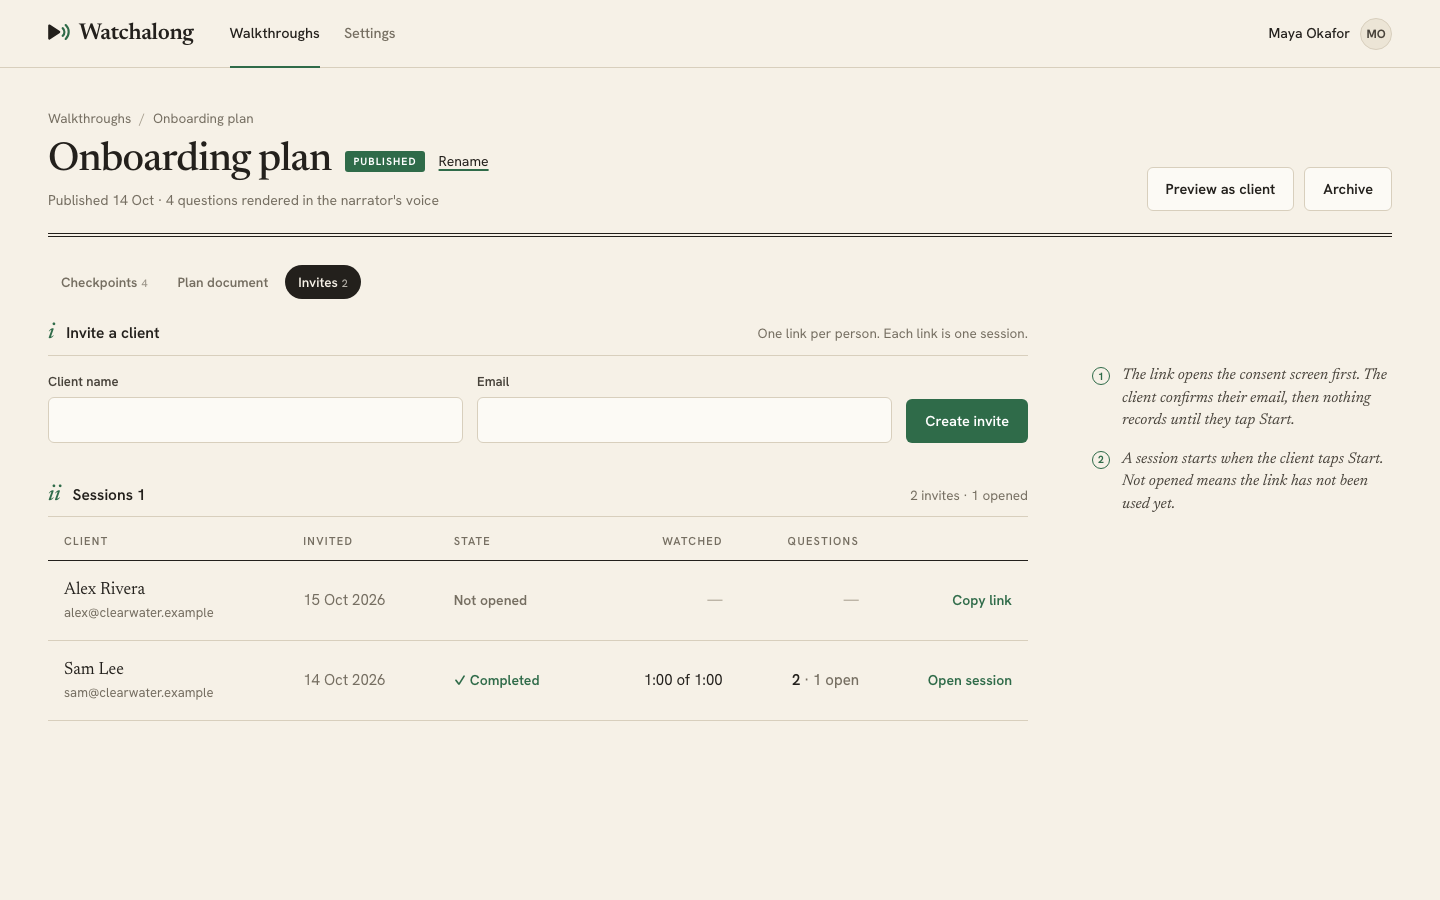This screenshot has height=900, width=1440.
Task: Click sam@clearwater.example email text
Action: point(139,692)
